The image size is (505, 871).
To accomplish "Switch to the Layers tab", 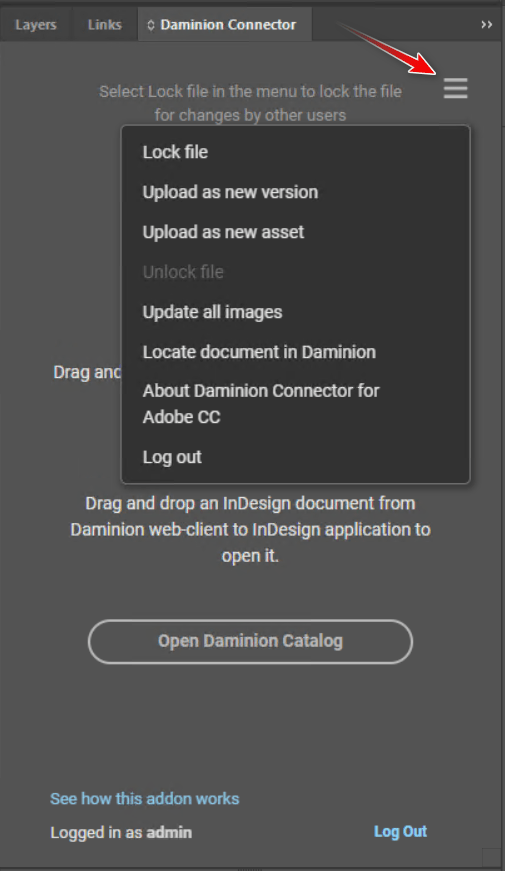I will click(36, 25).
